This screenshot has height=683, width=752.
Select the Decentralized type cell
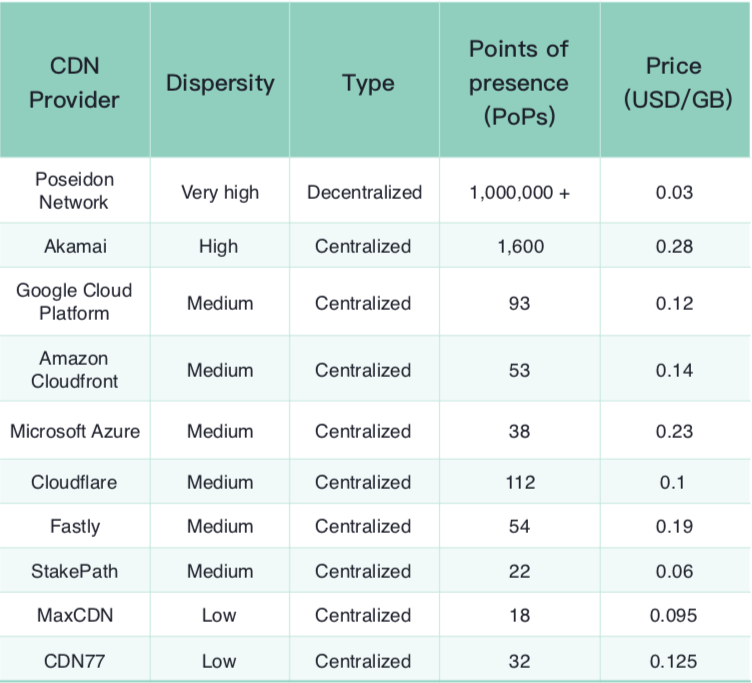[364, 192]
